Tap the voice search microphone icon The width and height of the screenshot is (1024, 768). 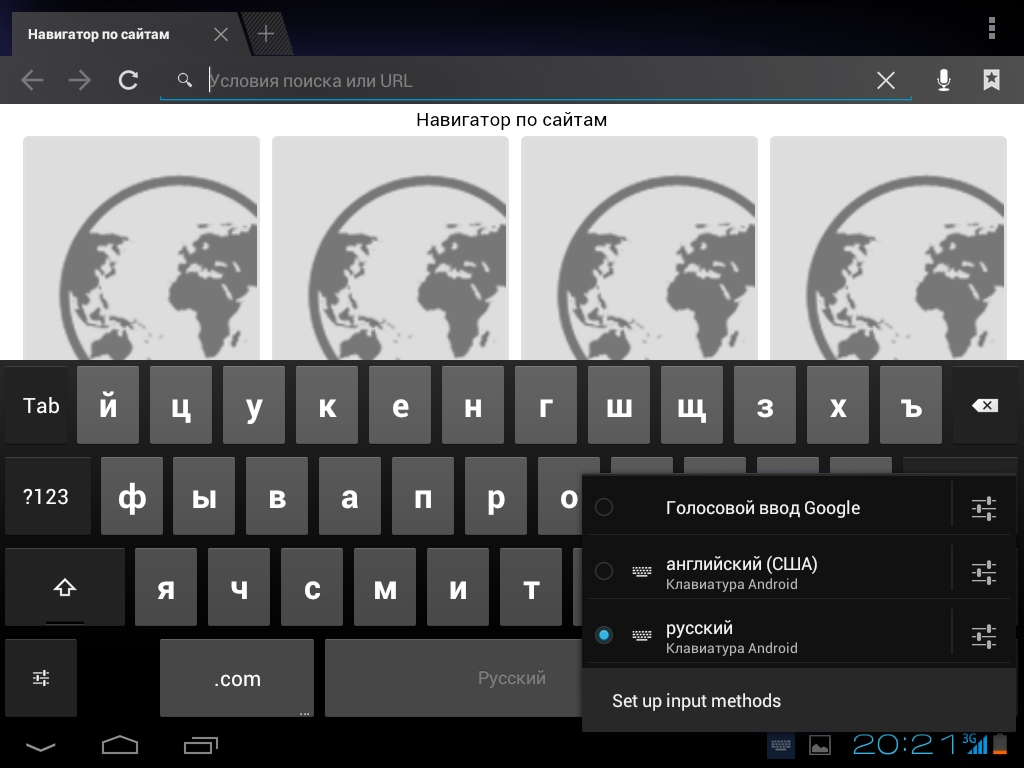(x=943, y=80)
